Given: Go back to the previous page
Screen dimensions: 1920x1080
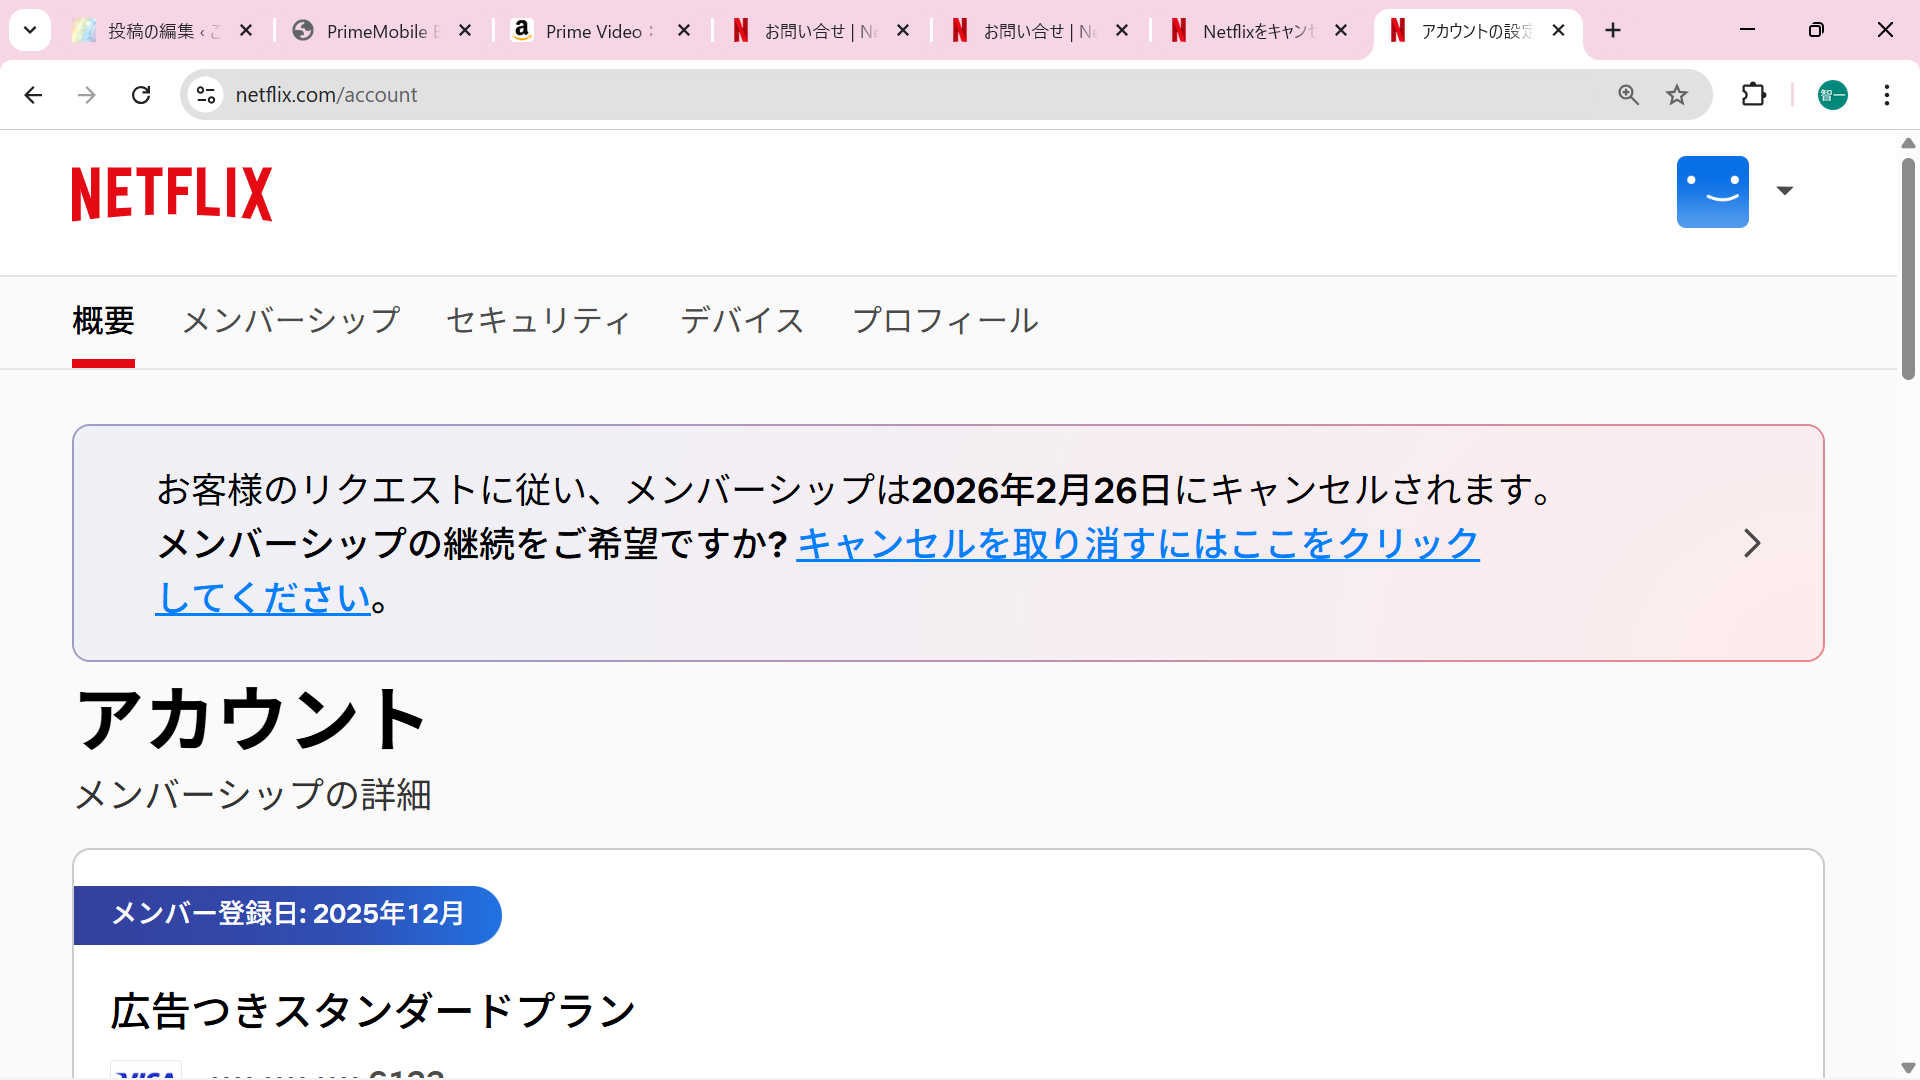Looking at the screenshot, I should [x=33, y=95].
